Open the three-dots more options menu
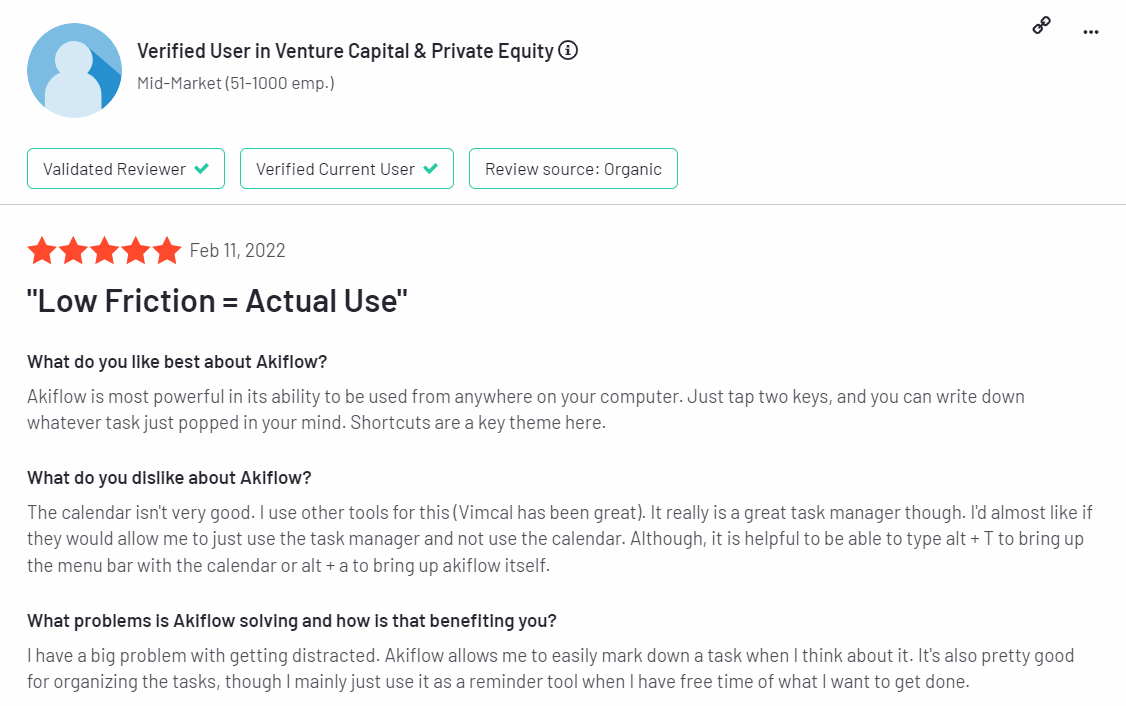Image resolution: width=1126 pixels, height=706 pixels. 1091,32
